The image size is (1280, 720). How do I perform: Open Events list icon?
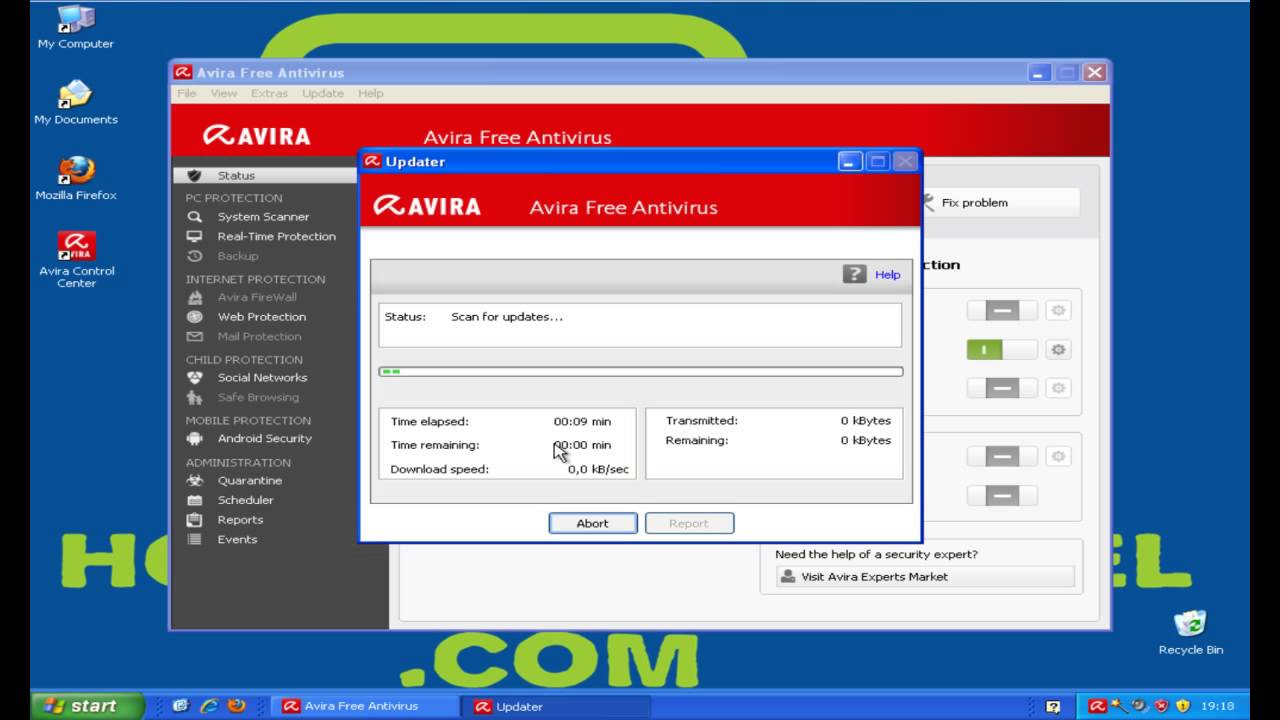[x=195, y=539]
